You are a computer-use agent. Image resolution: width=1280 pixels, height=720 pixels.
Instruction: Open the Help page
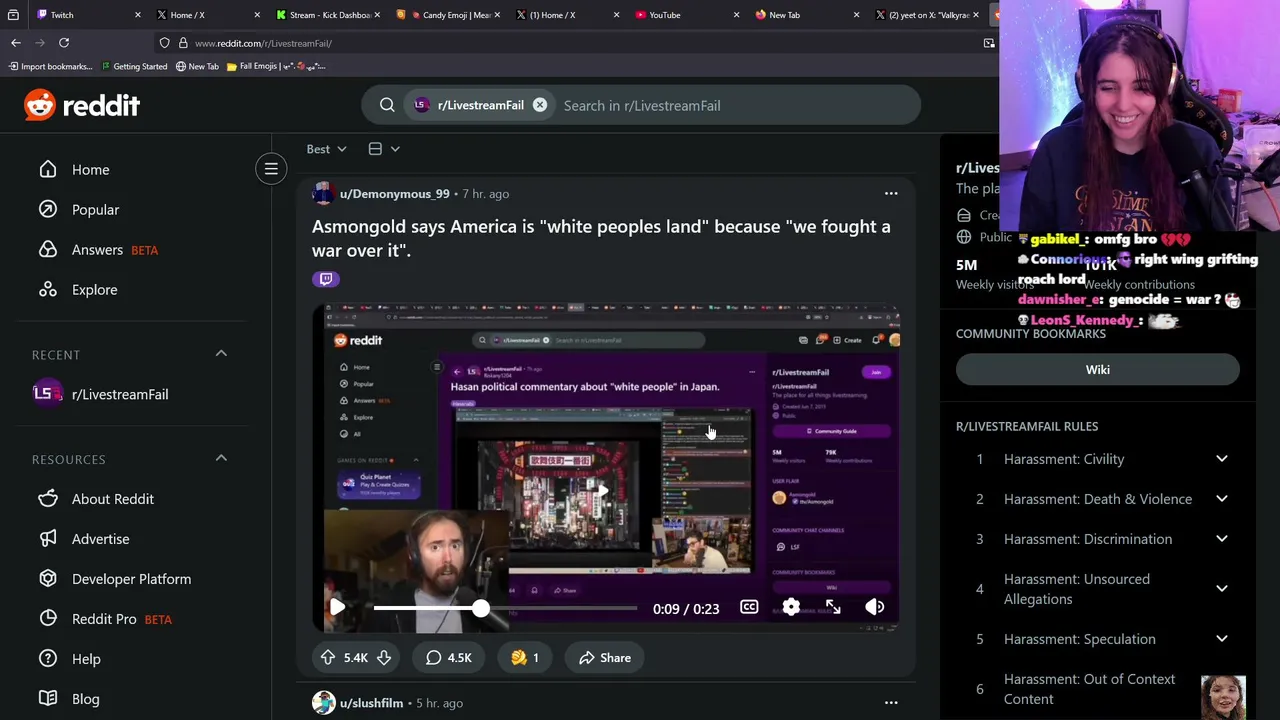pyautogui.click(x=86, y=659)
